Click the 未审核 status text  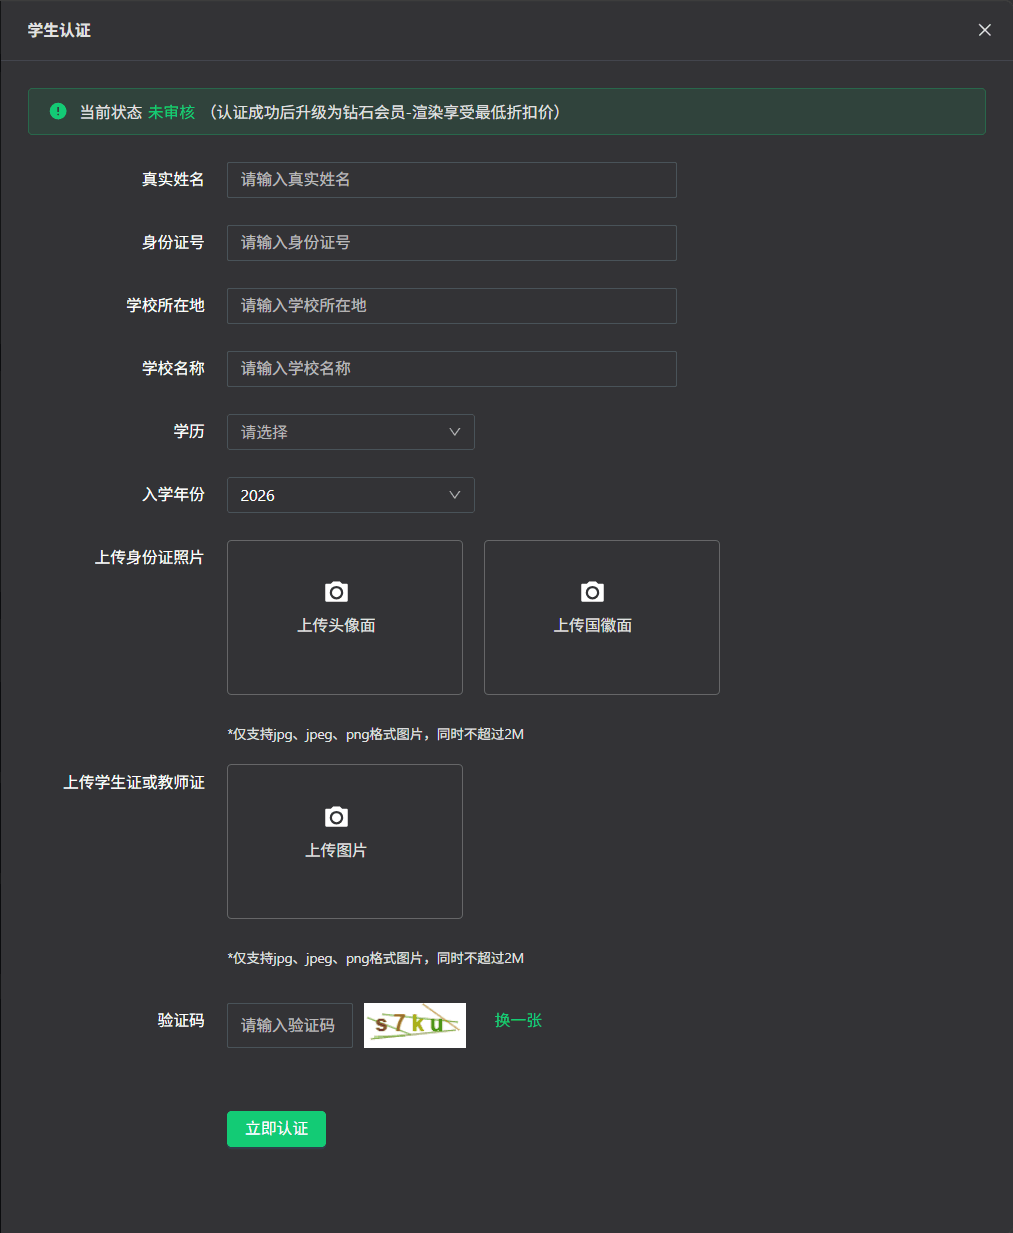point(172,112)
